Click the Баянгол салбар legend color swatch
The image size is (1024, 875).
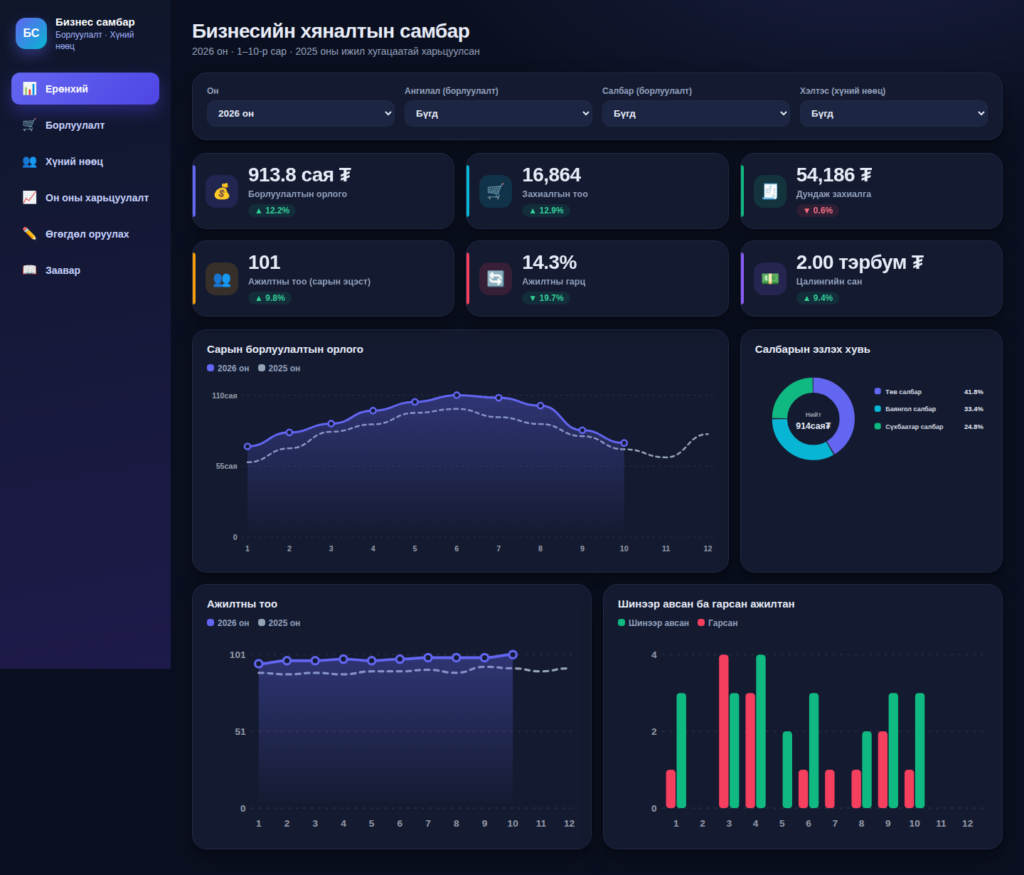point(878,409)
